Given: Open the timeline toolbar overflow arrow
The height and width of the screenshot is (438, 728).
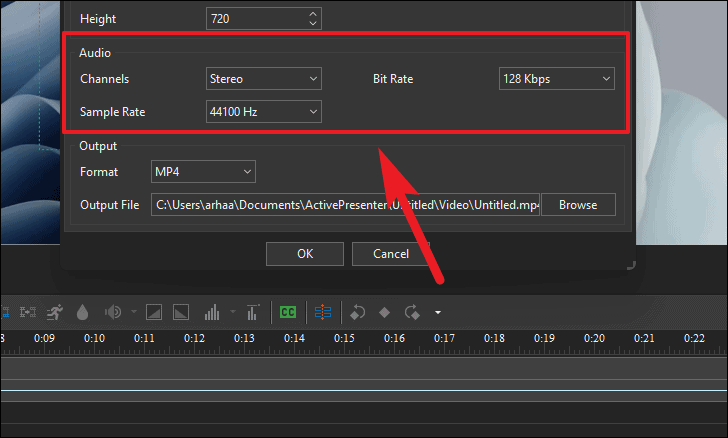Looking at the screenshot, I should pyautogui.click(x=437, y=313).
